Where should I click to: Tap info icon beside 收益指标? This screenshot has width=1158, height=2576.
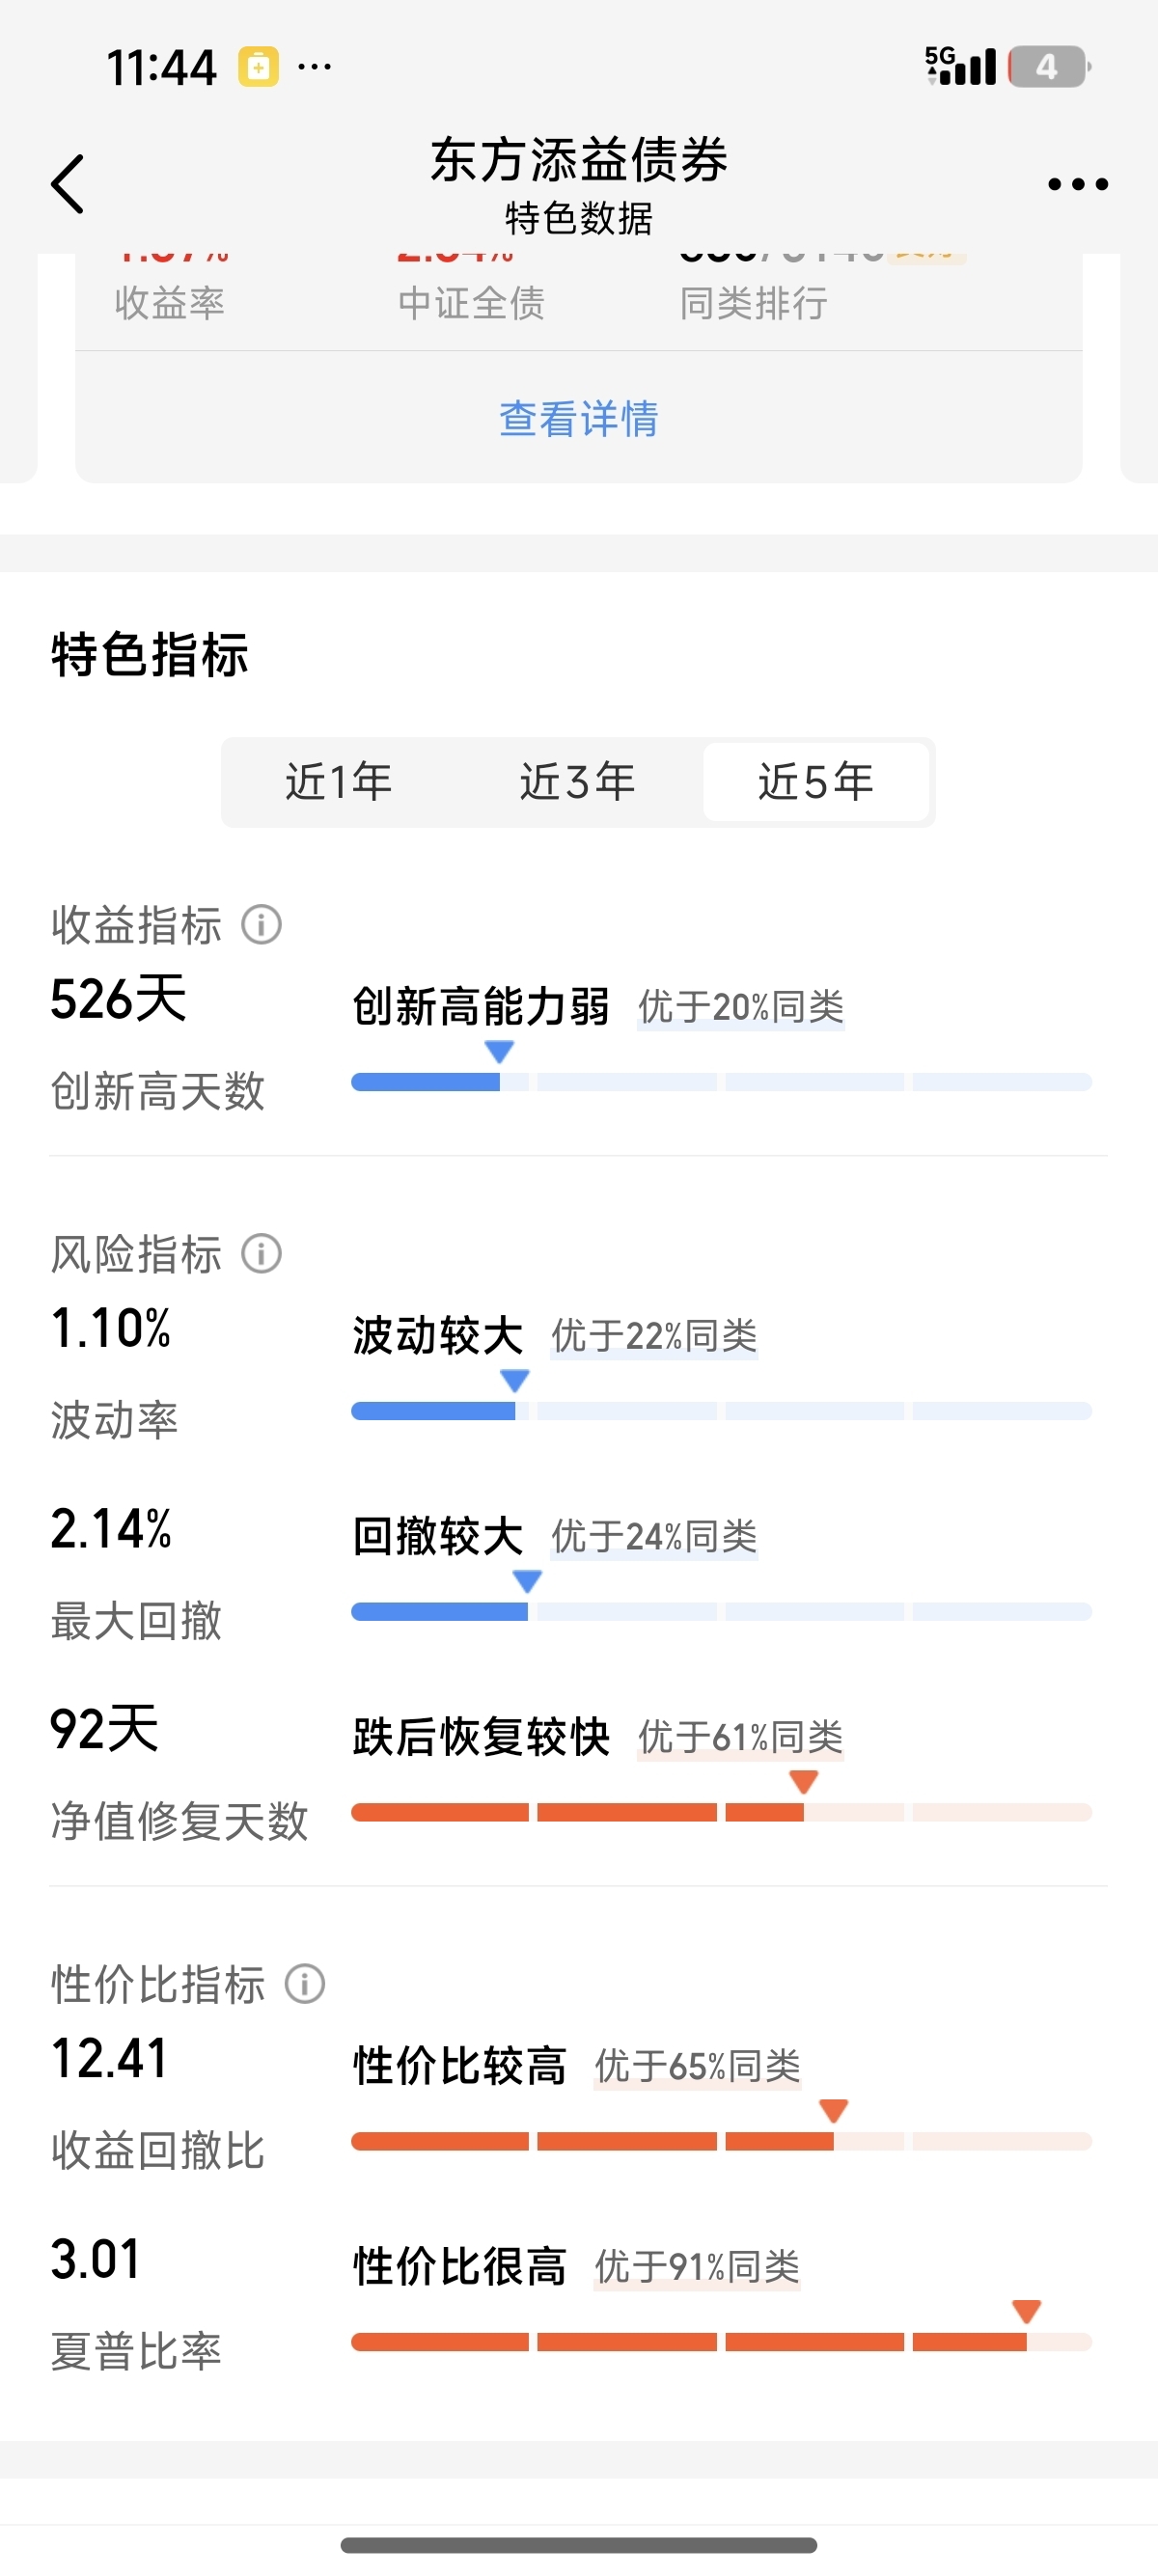(x=262, y=924)
